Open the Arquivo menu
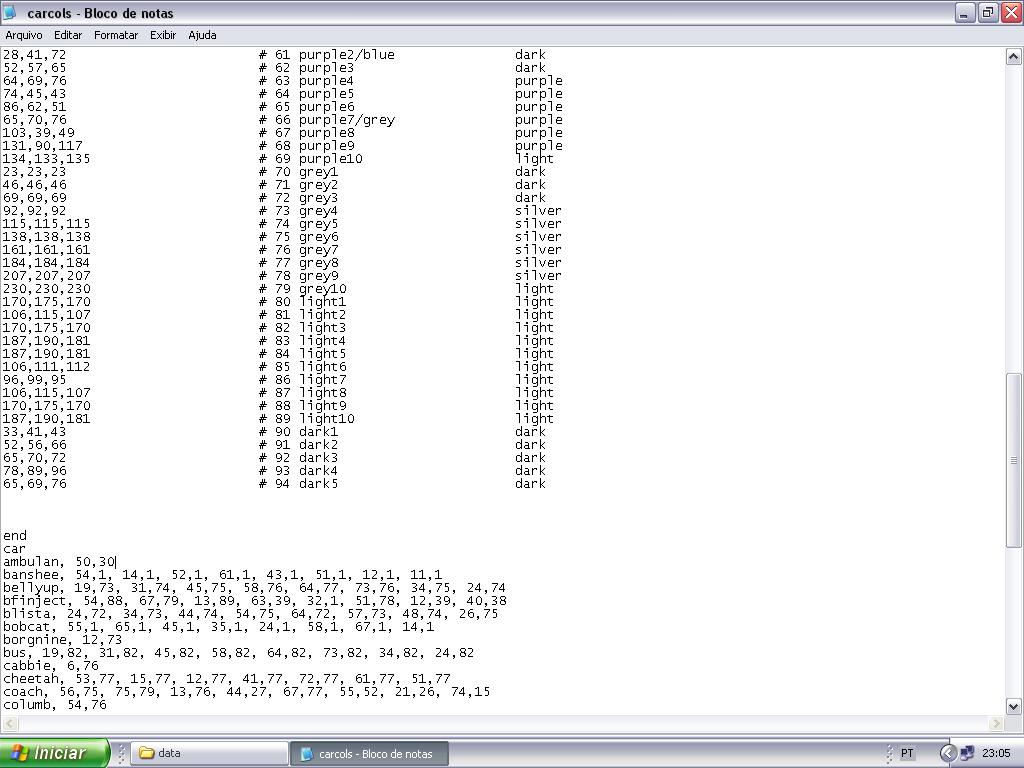The image size is (1024, 768). point(24,35)
